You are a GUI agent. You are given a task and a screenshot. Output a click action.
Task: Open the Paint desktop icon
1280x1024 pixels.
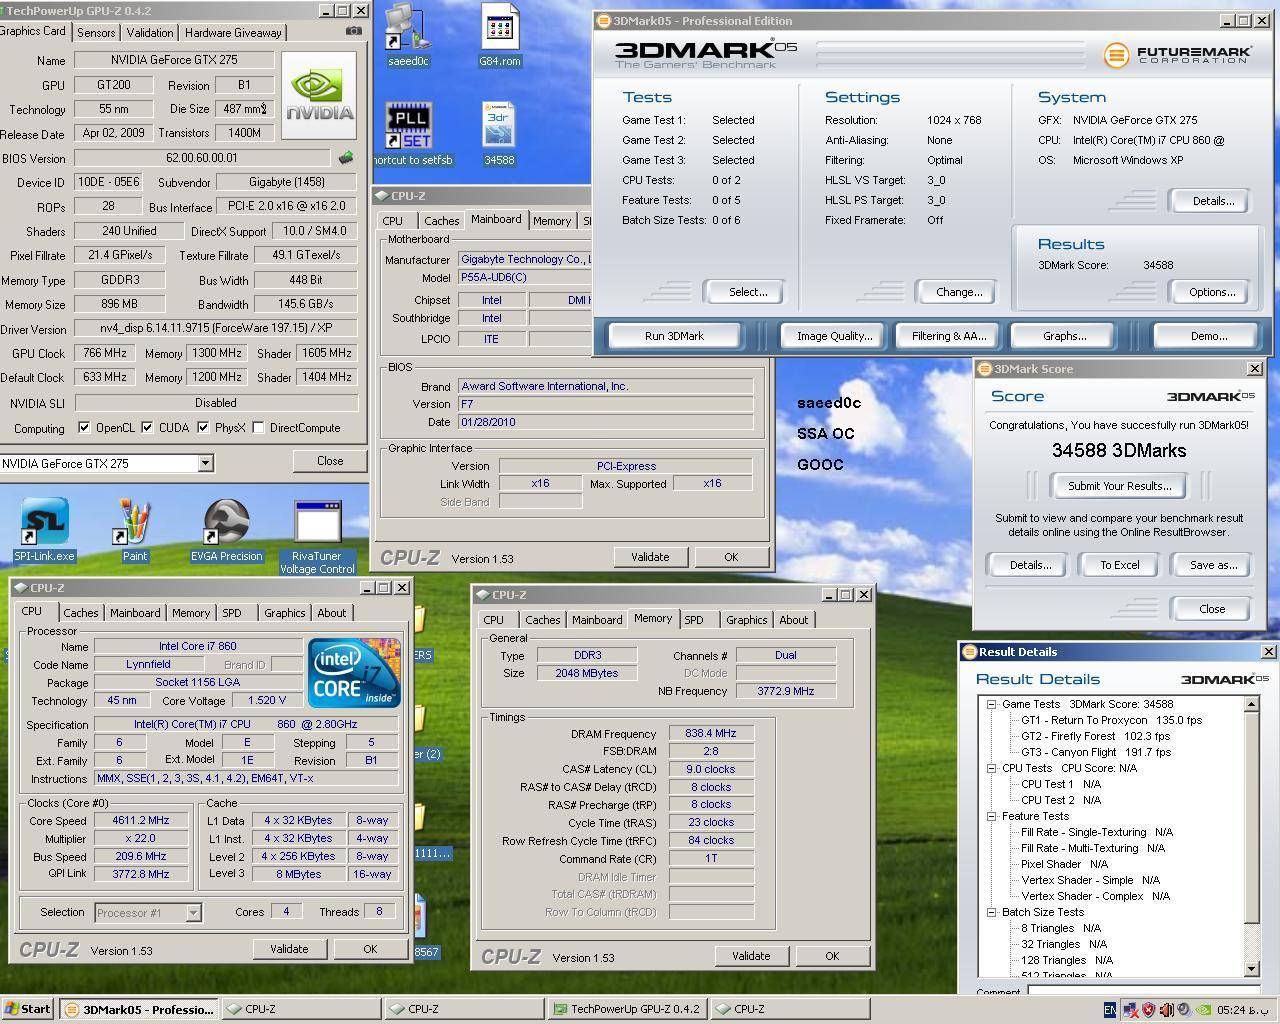pos(135,530)
